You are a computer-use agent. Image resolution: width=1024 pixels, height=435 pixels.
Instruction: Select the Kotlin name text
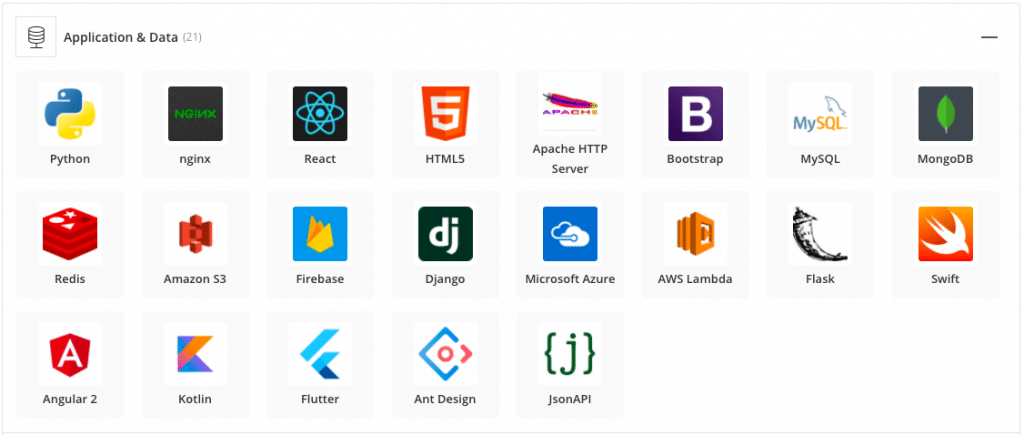[x=195, y=399]
